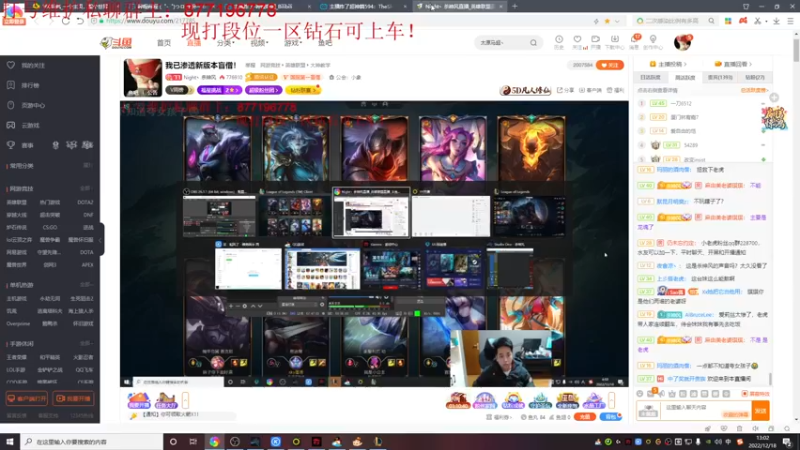Open the 消息 notification bell icon
800x450 pixels.
[x=635, y=42]
